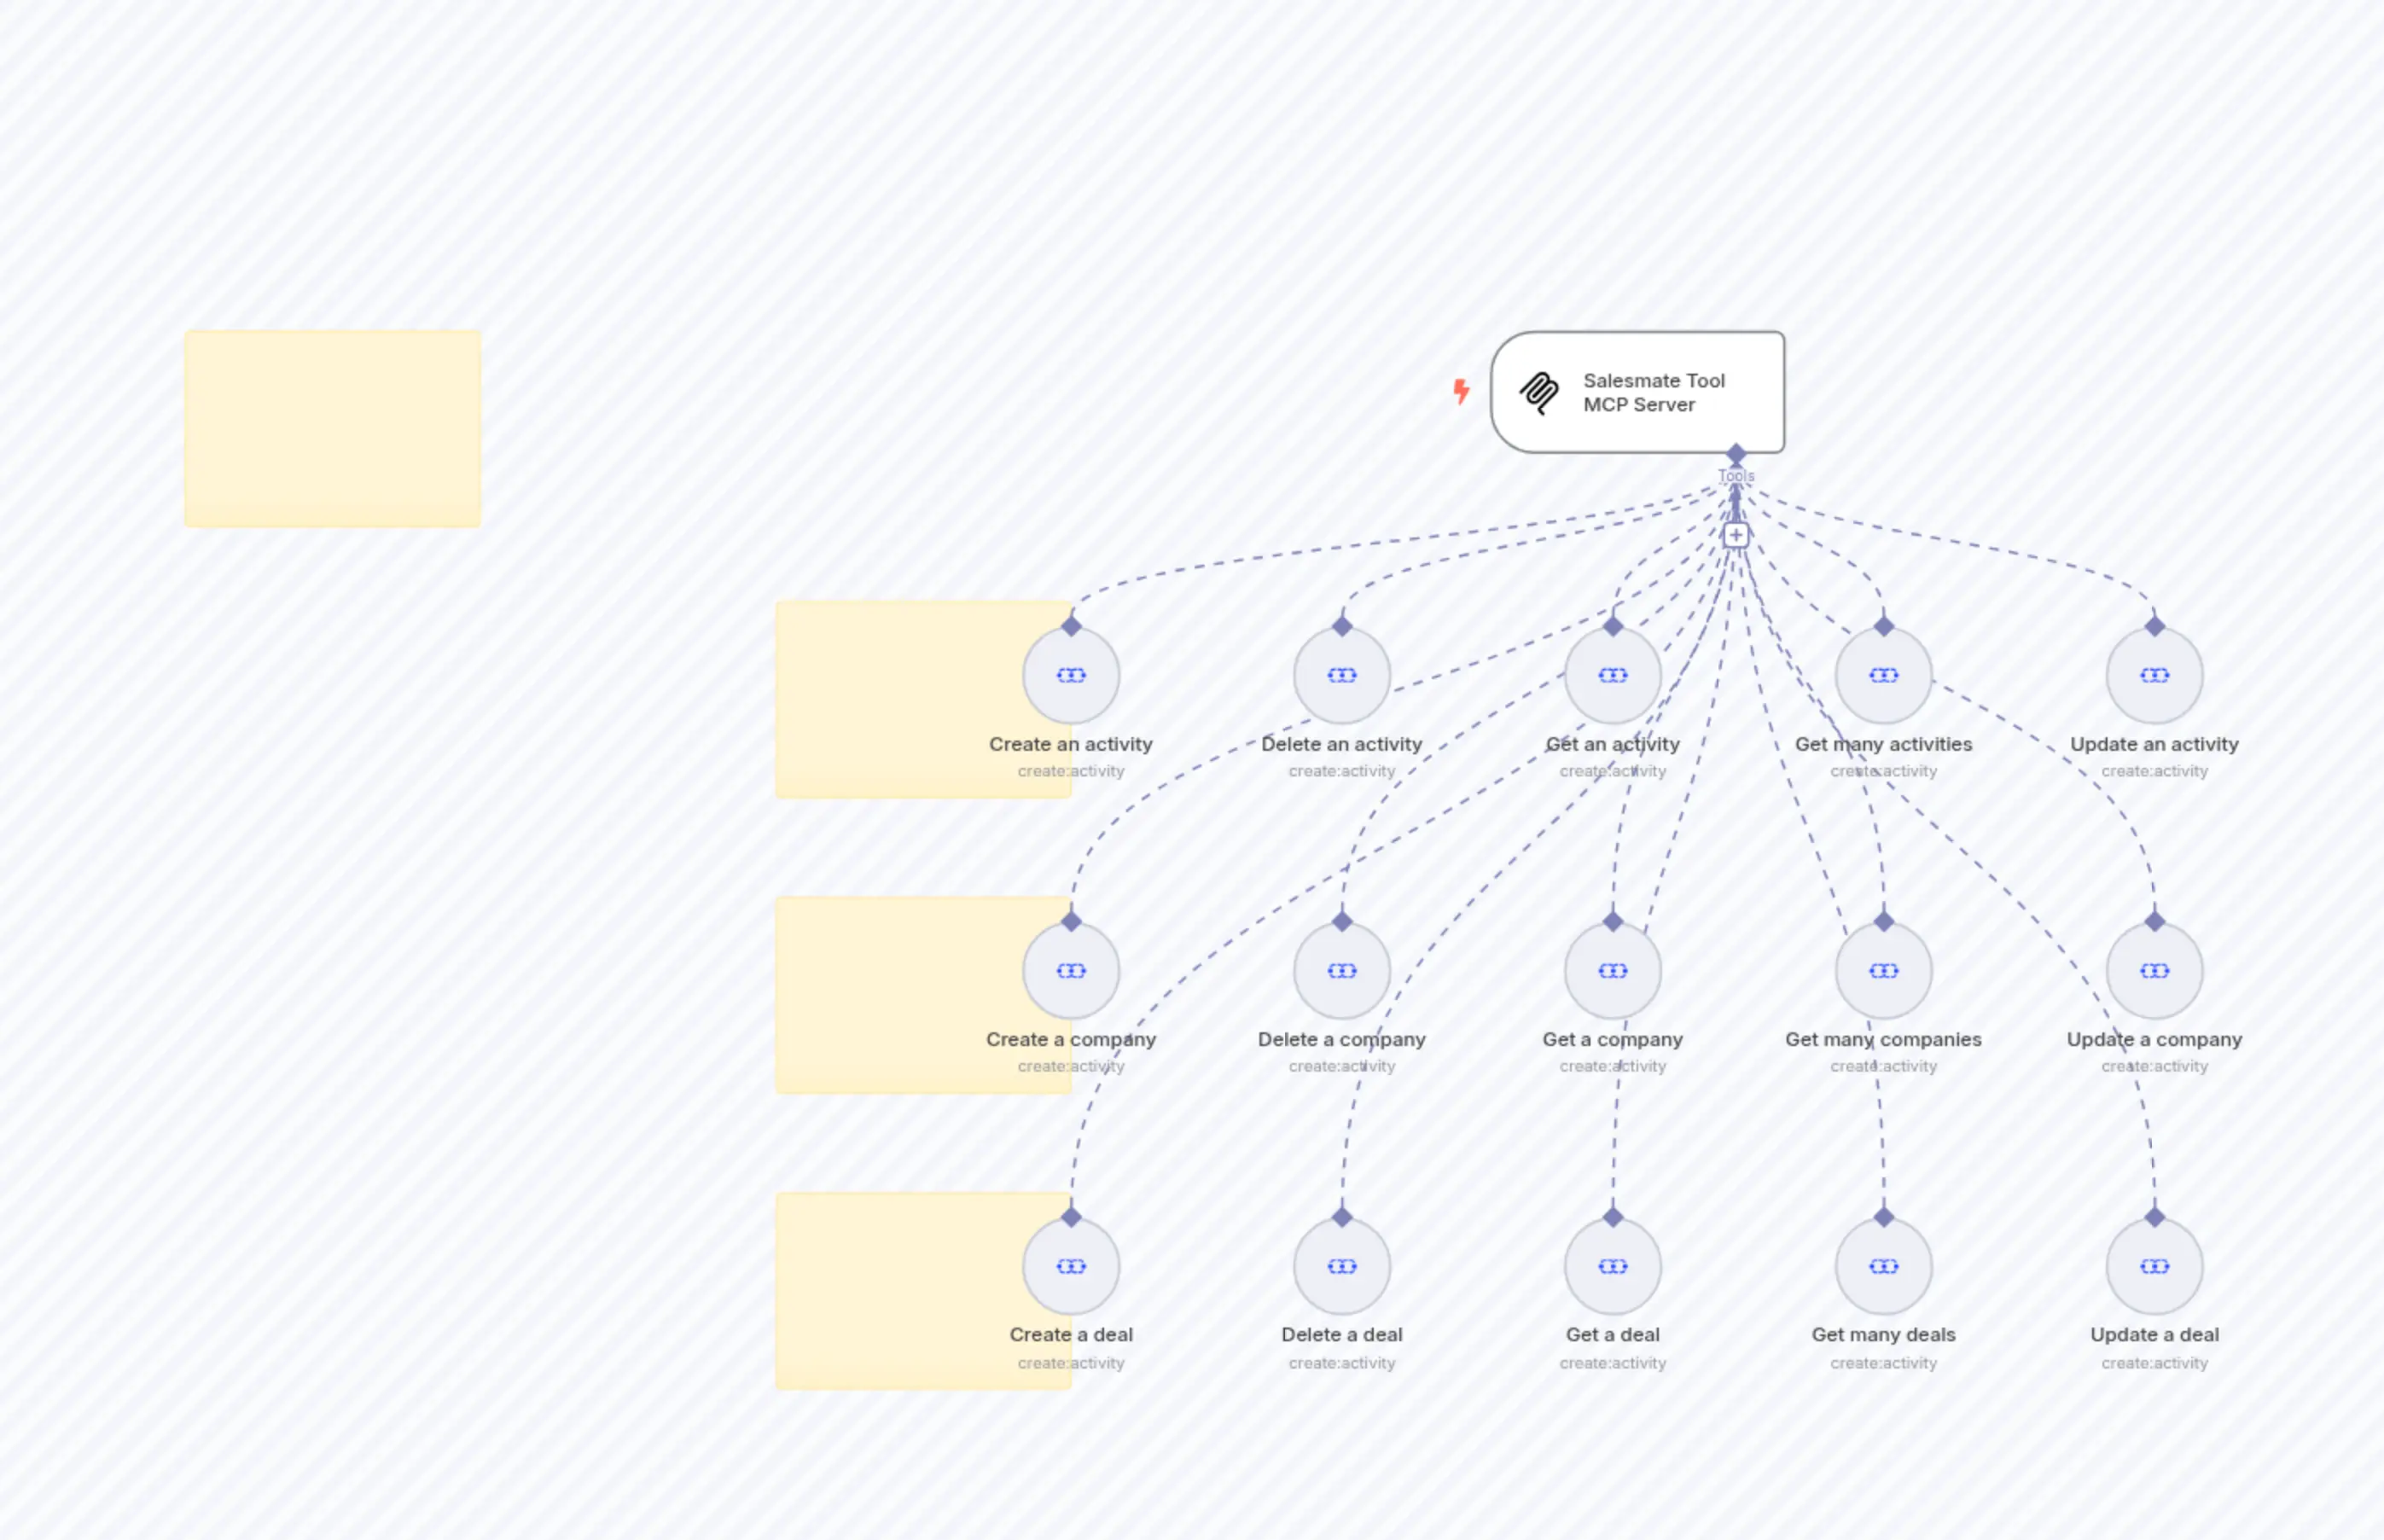2384x1540 pixels.
Task: Select the "Get many deals" tool node
Action: [x=1882, y=1265]
